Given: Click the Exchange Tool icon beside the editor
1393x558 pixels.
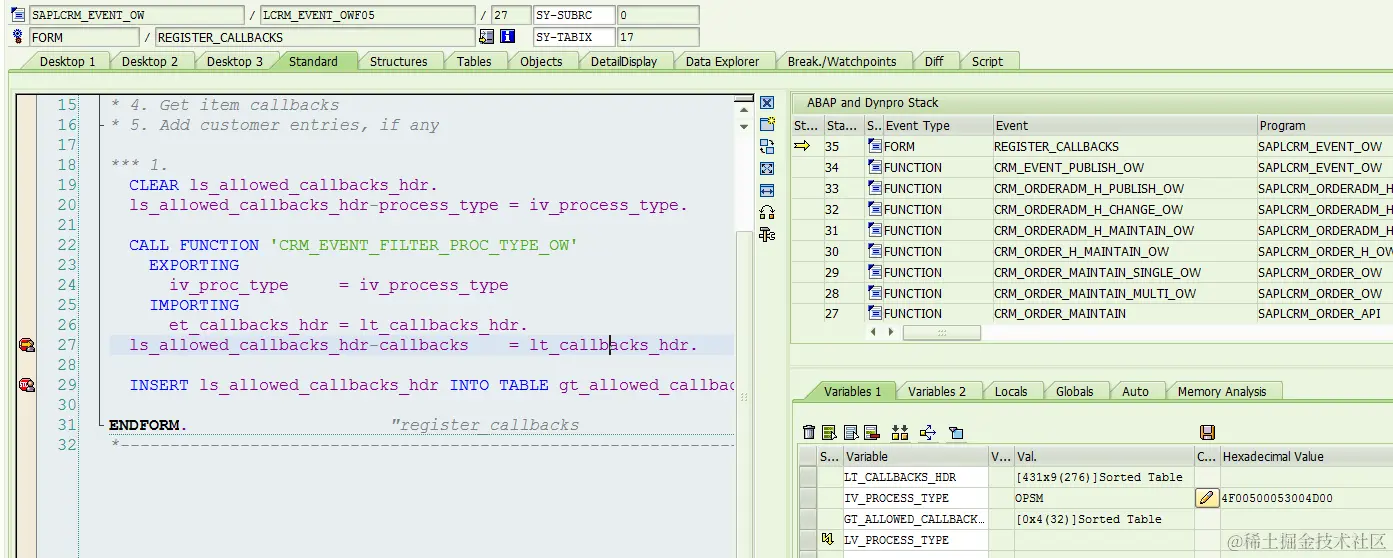Looking at the screenshot, I should [767, 146].
